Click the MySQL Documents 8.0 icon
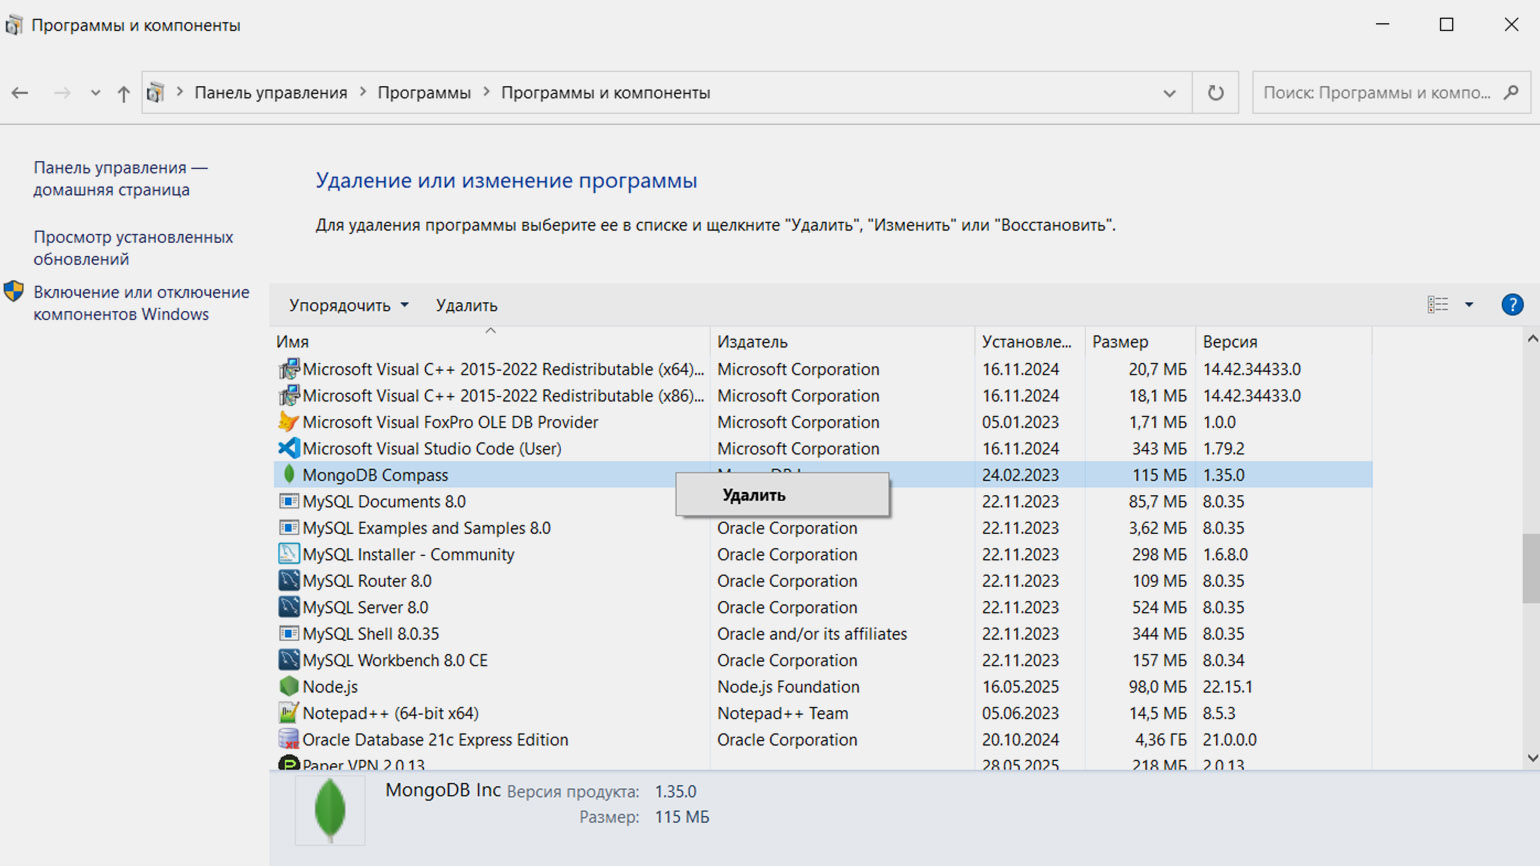 (289, 501)
